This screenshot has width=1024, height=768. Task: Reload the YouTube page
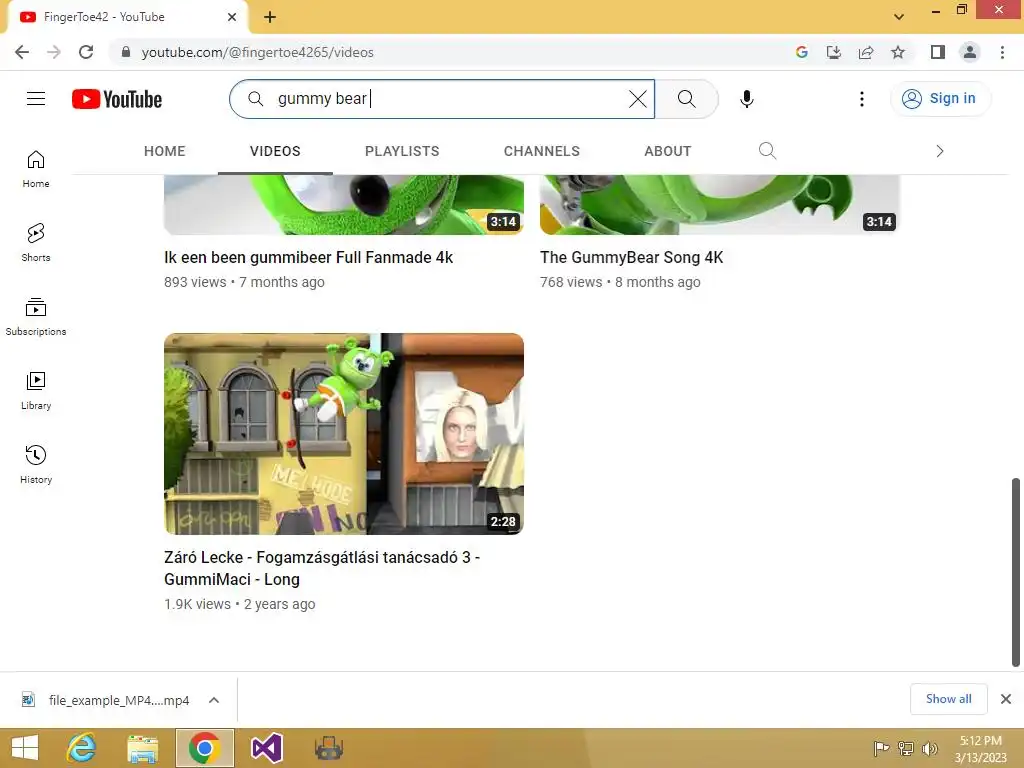point(86,52)
